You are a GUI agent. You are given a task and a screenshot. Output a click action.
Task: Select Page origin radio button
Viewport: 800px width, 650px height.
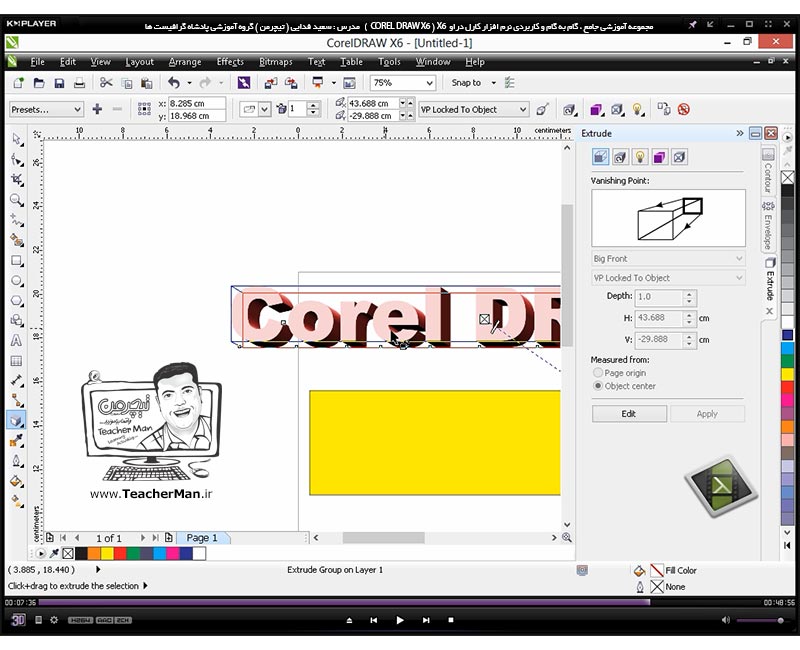pyautogui.click(x=598, y=373)
